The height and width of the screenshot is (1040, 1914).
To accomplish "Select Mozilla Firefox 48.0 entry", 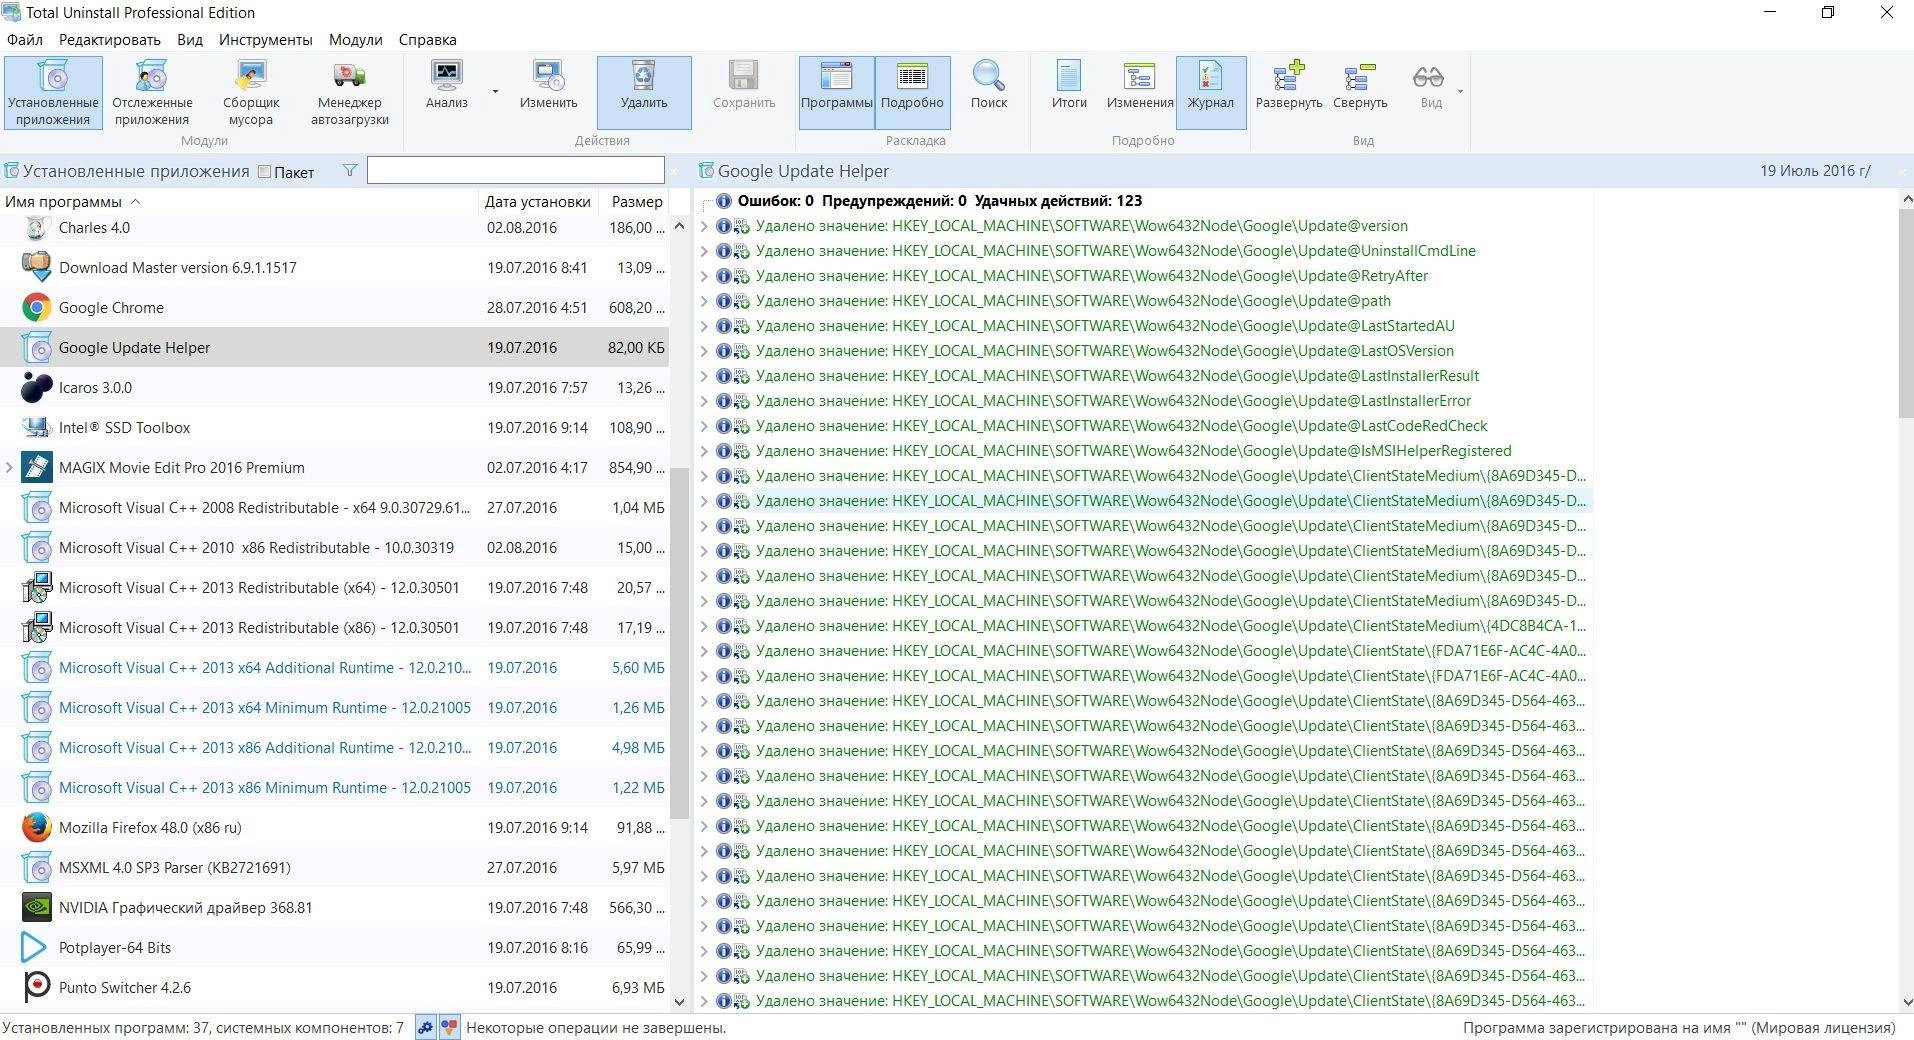I will 334,827.
